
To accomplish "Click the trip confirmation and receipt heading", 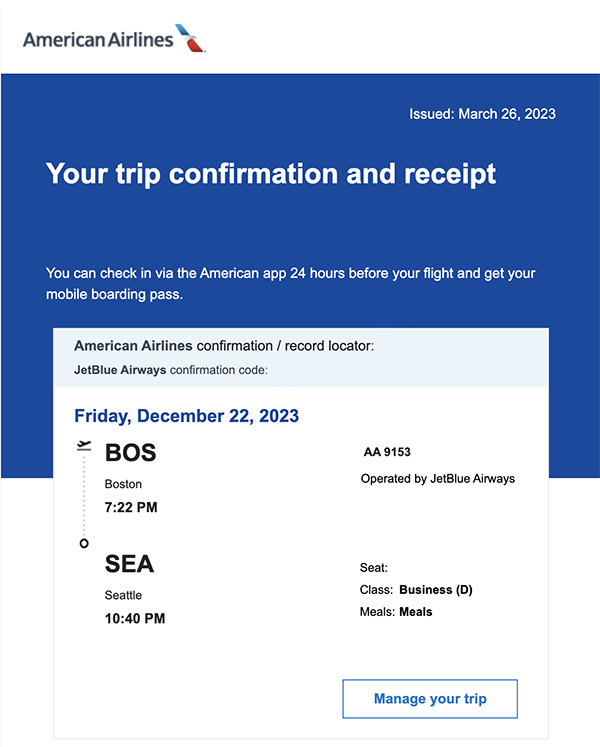I will pos(271,174).
